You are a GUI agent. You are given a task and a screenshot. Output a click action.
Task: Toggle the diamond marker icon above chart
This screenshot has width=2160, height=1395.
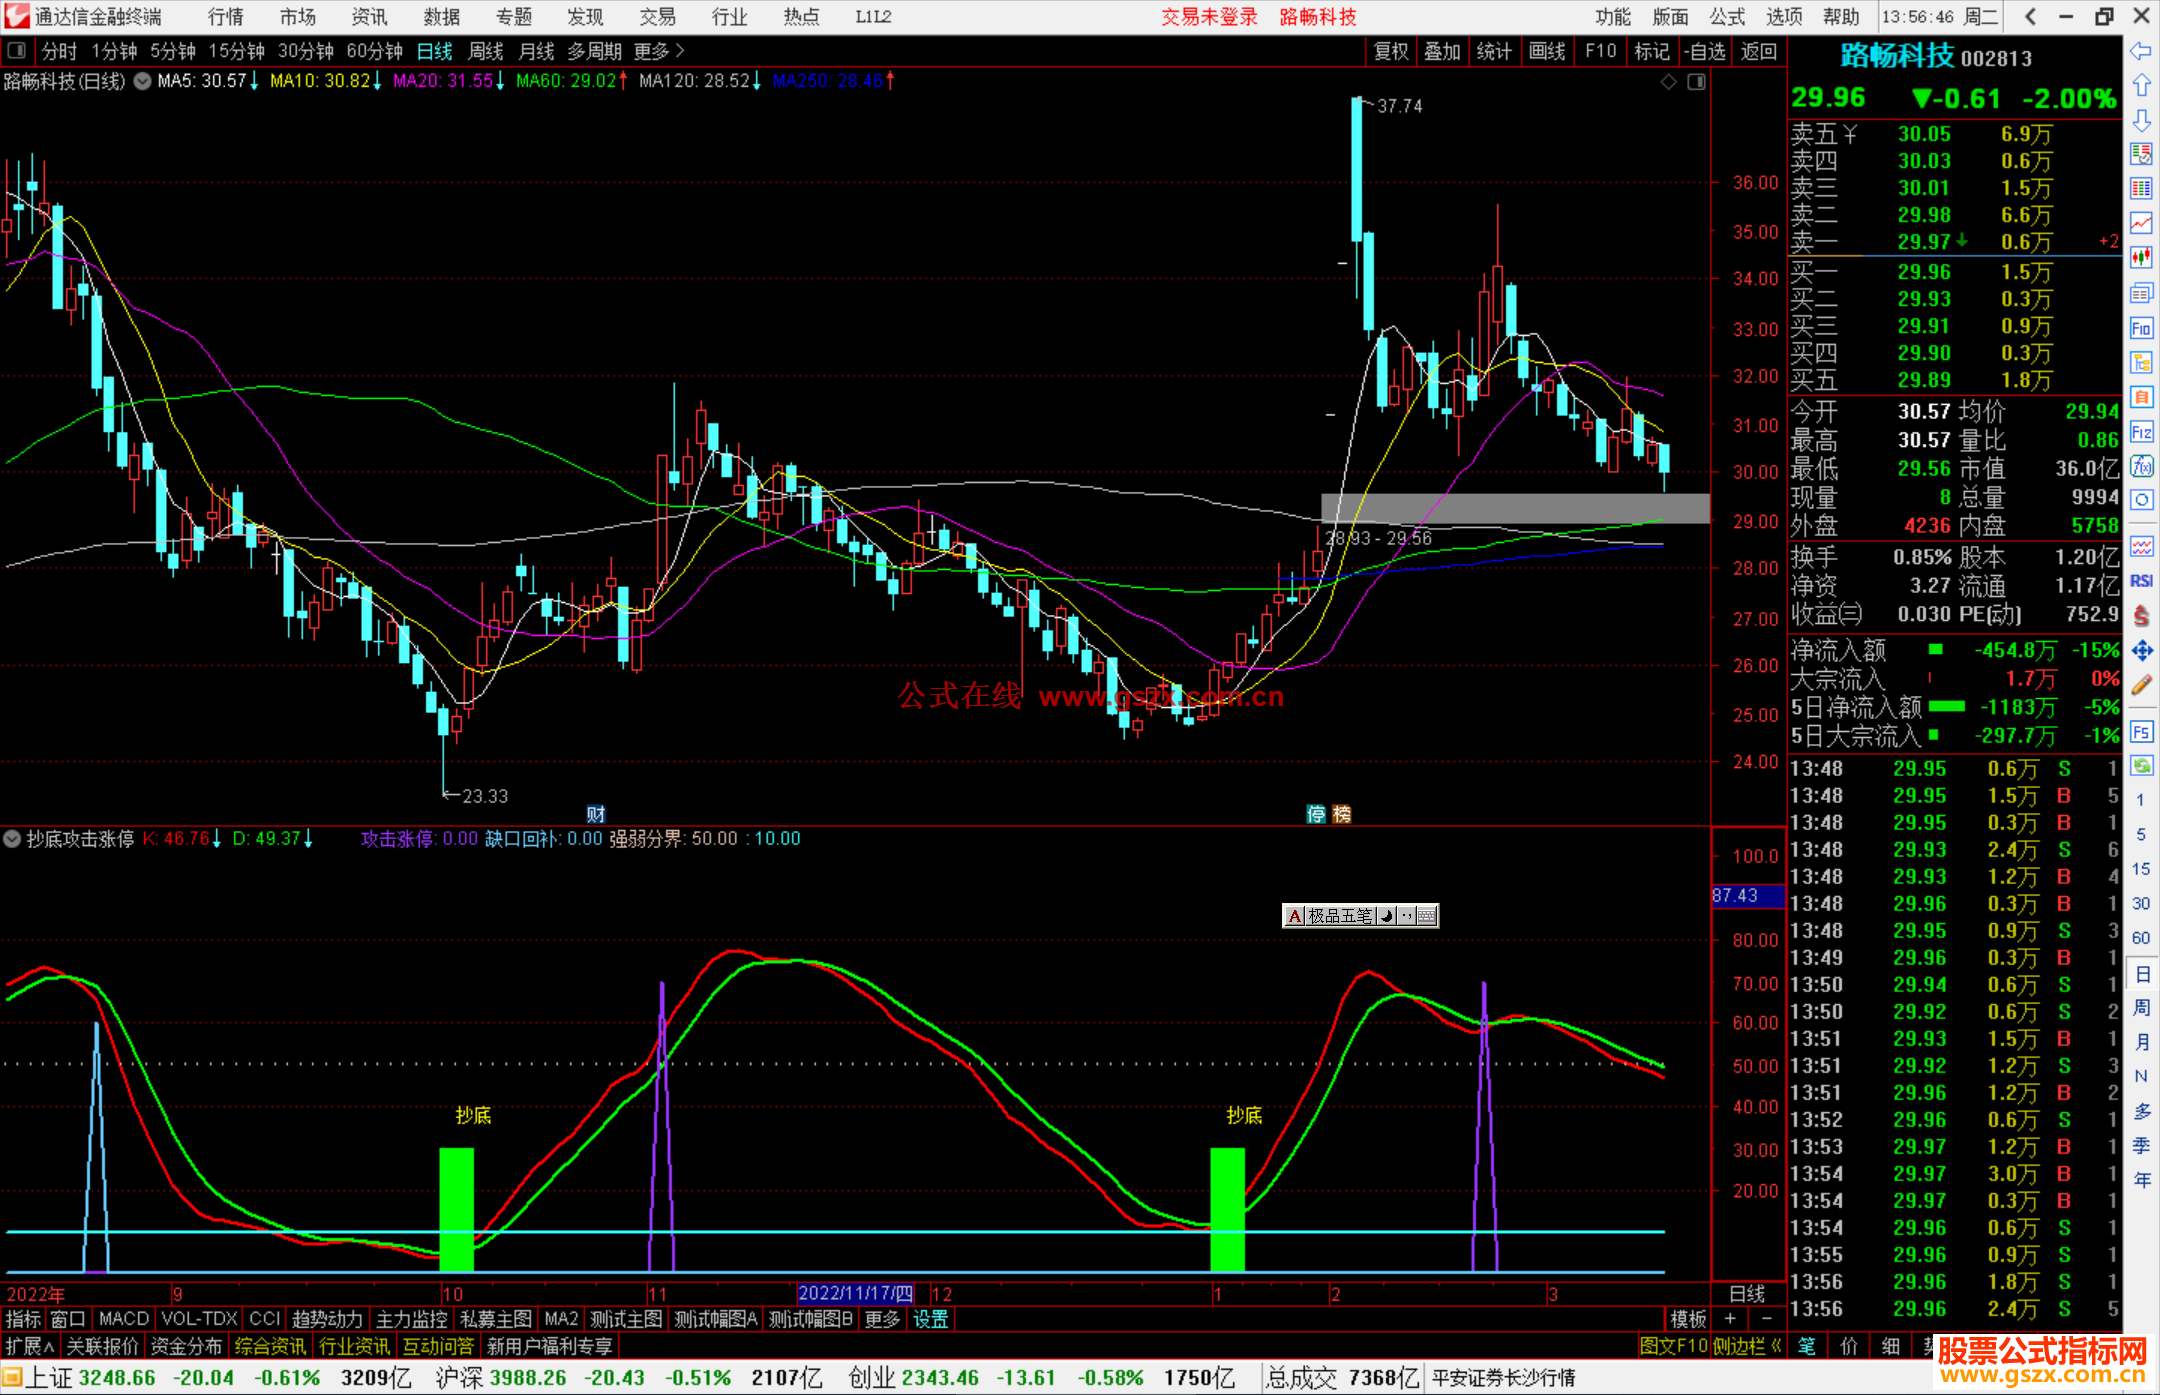[1668, 82]
